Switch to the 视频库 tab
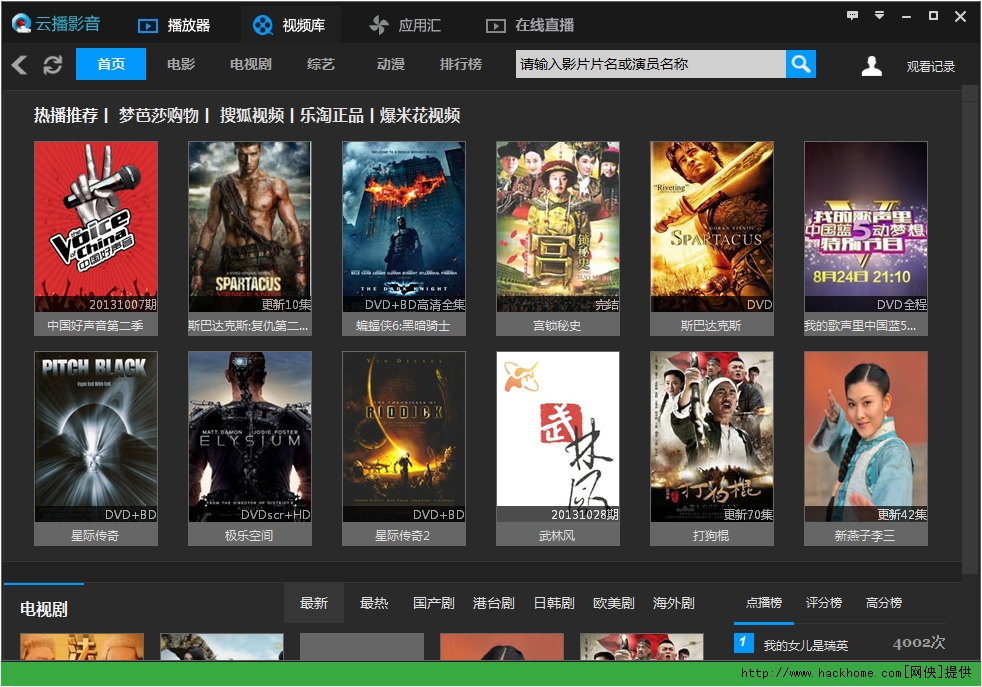Viewport: 982px width, 687px height. pos(289,25)
